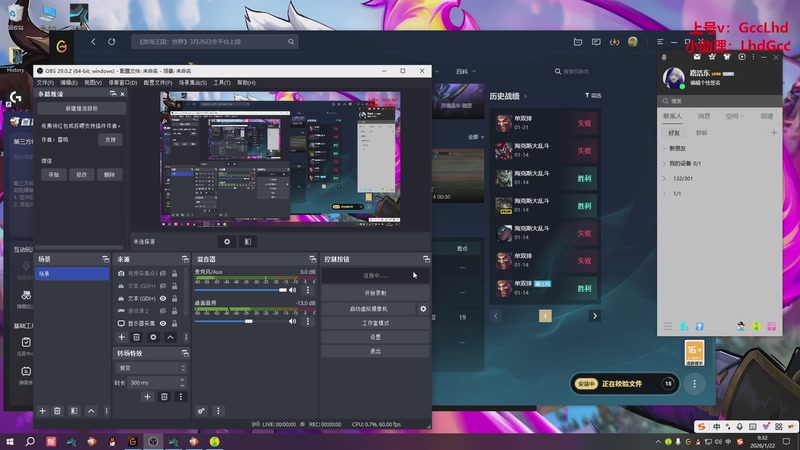This screenshot has width=800, height=450.
Task: Configure virtual camera with the gear icon
Action: point(423,309)
